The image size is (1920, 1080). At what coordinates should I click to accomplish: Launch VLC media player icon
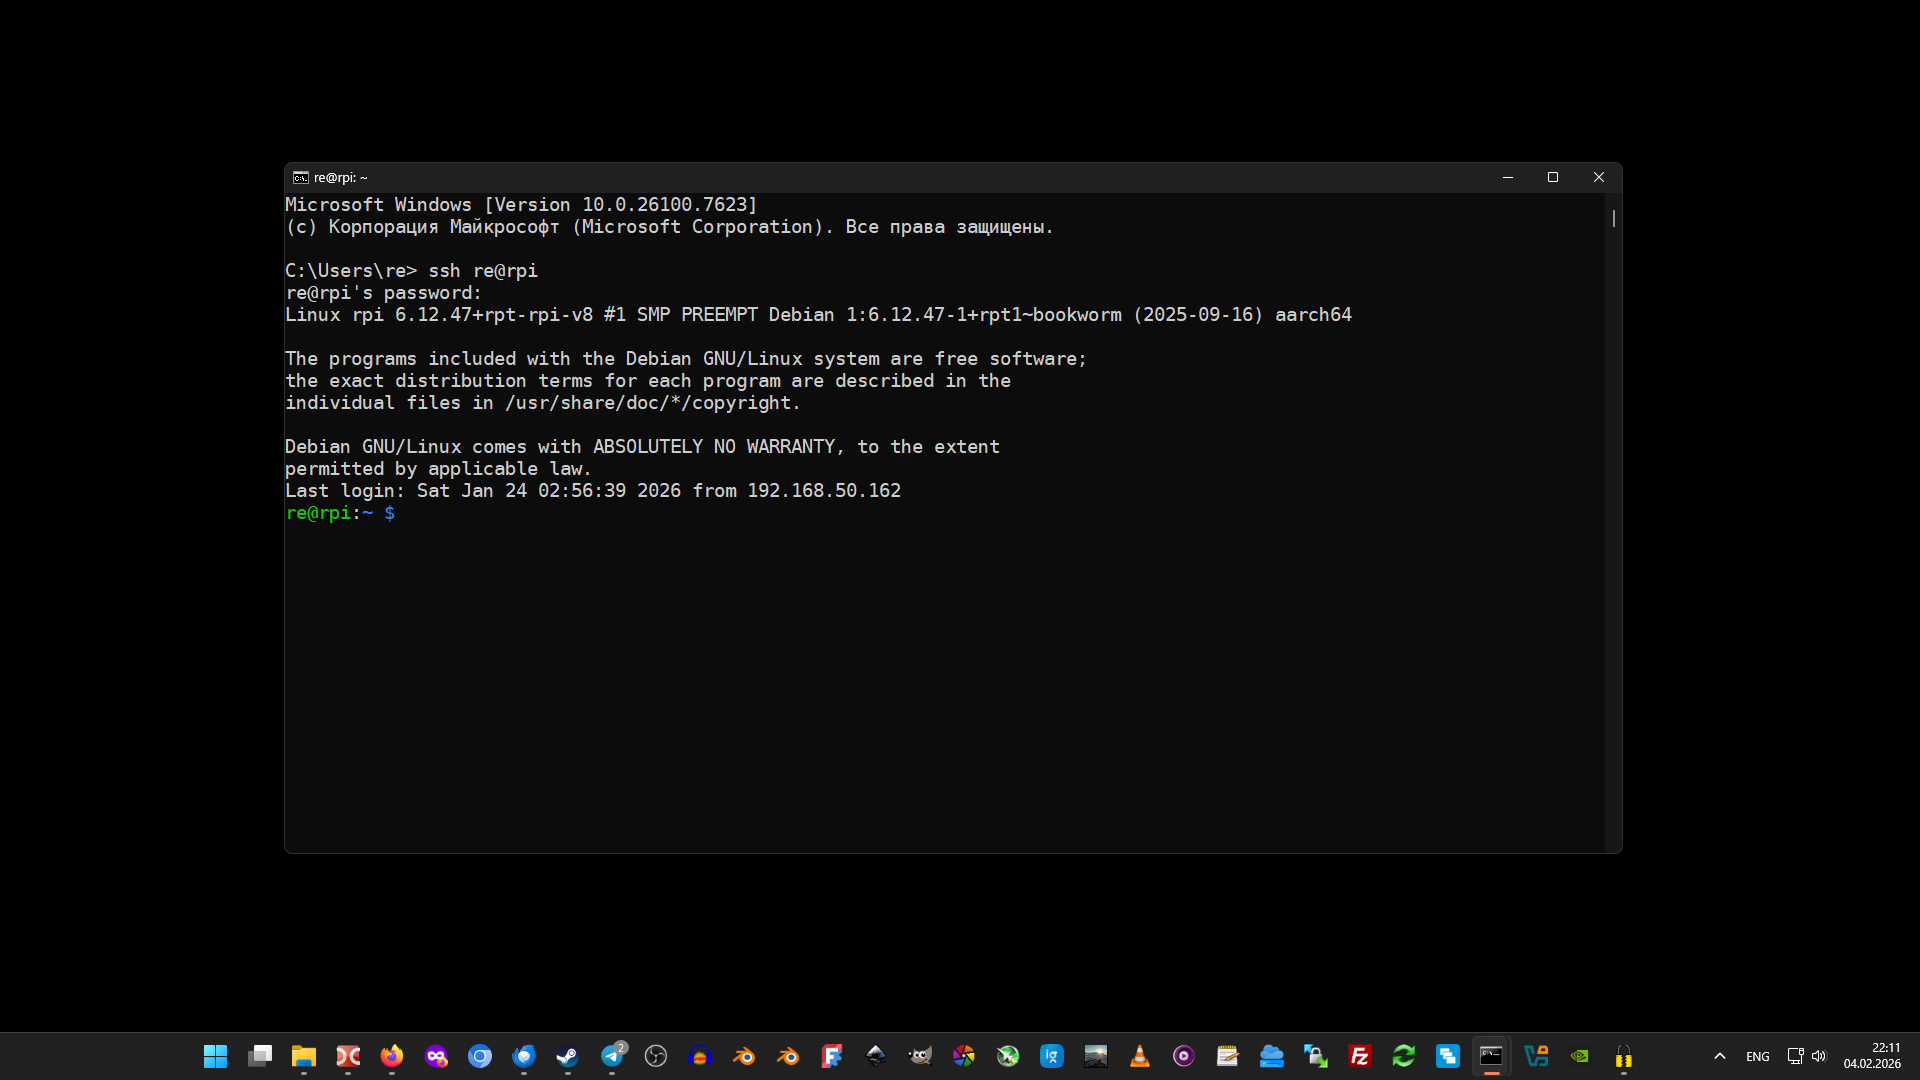point(1139,1056)
